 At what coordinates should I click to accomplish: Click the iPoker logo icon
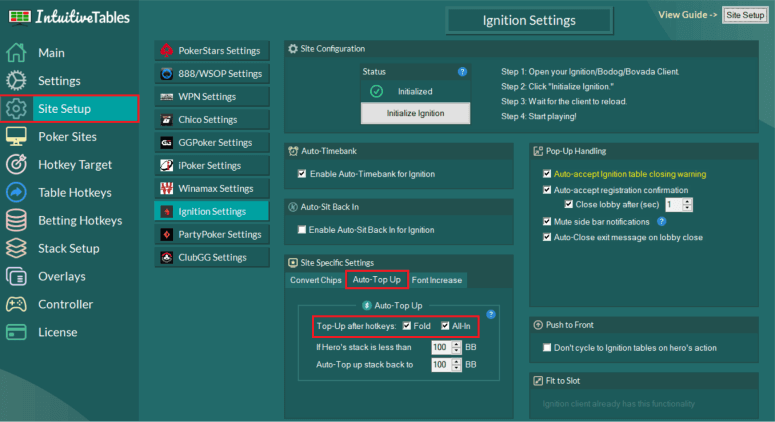(167, 166)
